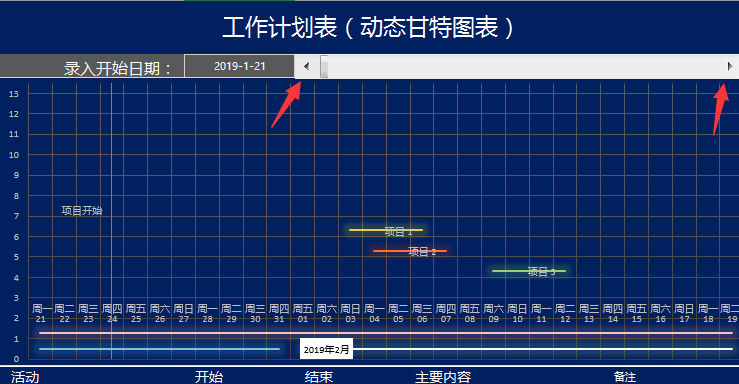
Task: Click the 周日 27 date label
Action: tap(183, 313)
